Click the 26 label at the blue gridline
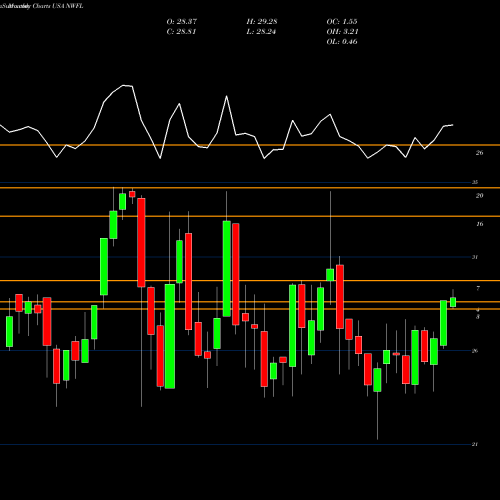This screenshot has height=500, width=500. (x=475, y=351)
